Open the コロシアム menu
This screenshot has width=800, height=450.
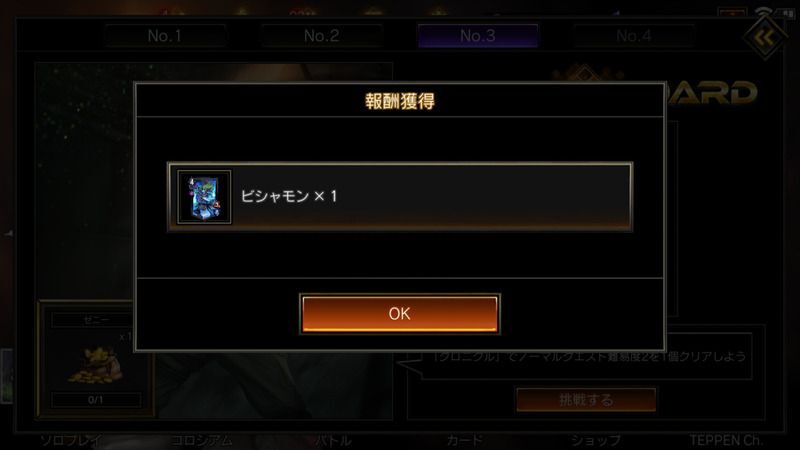point(202,440)
